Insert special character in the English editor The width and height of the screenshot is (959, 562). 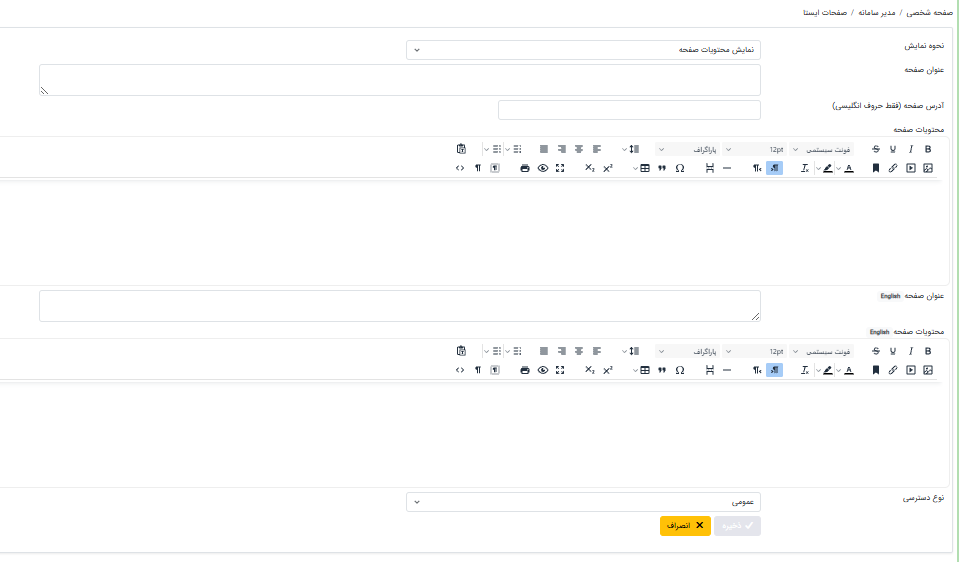(680, 370)
